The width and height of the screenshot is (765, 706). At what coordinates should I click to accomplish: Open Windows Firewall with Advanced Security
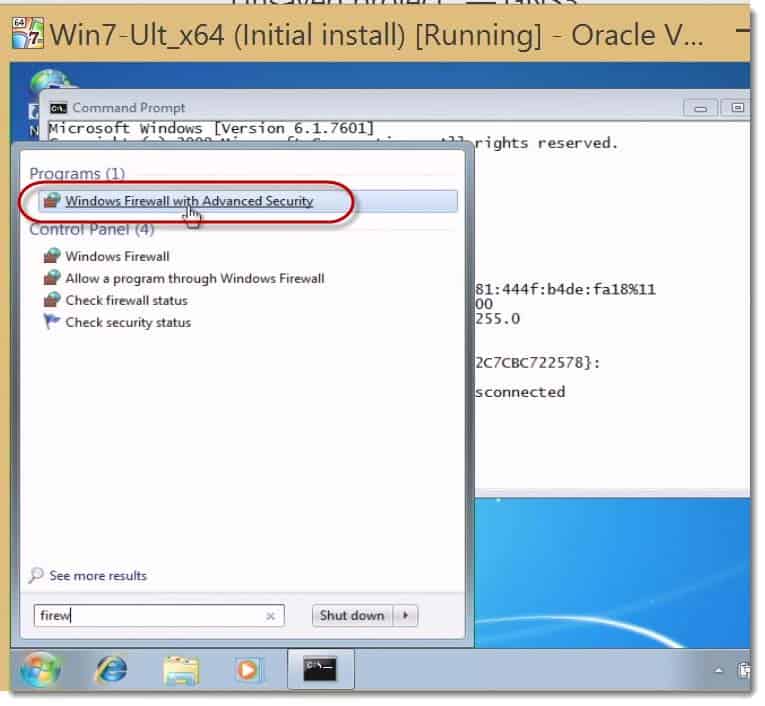point(247,202)
